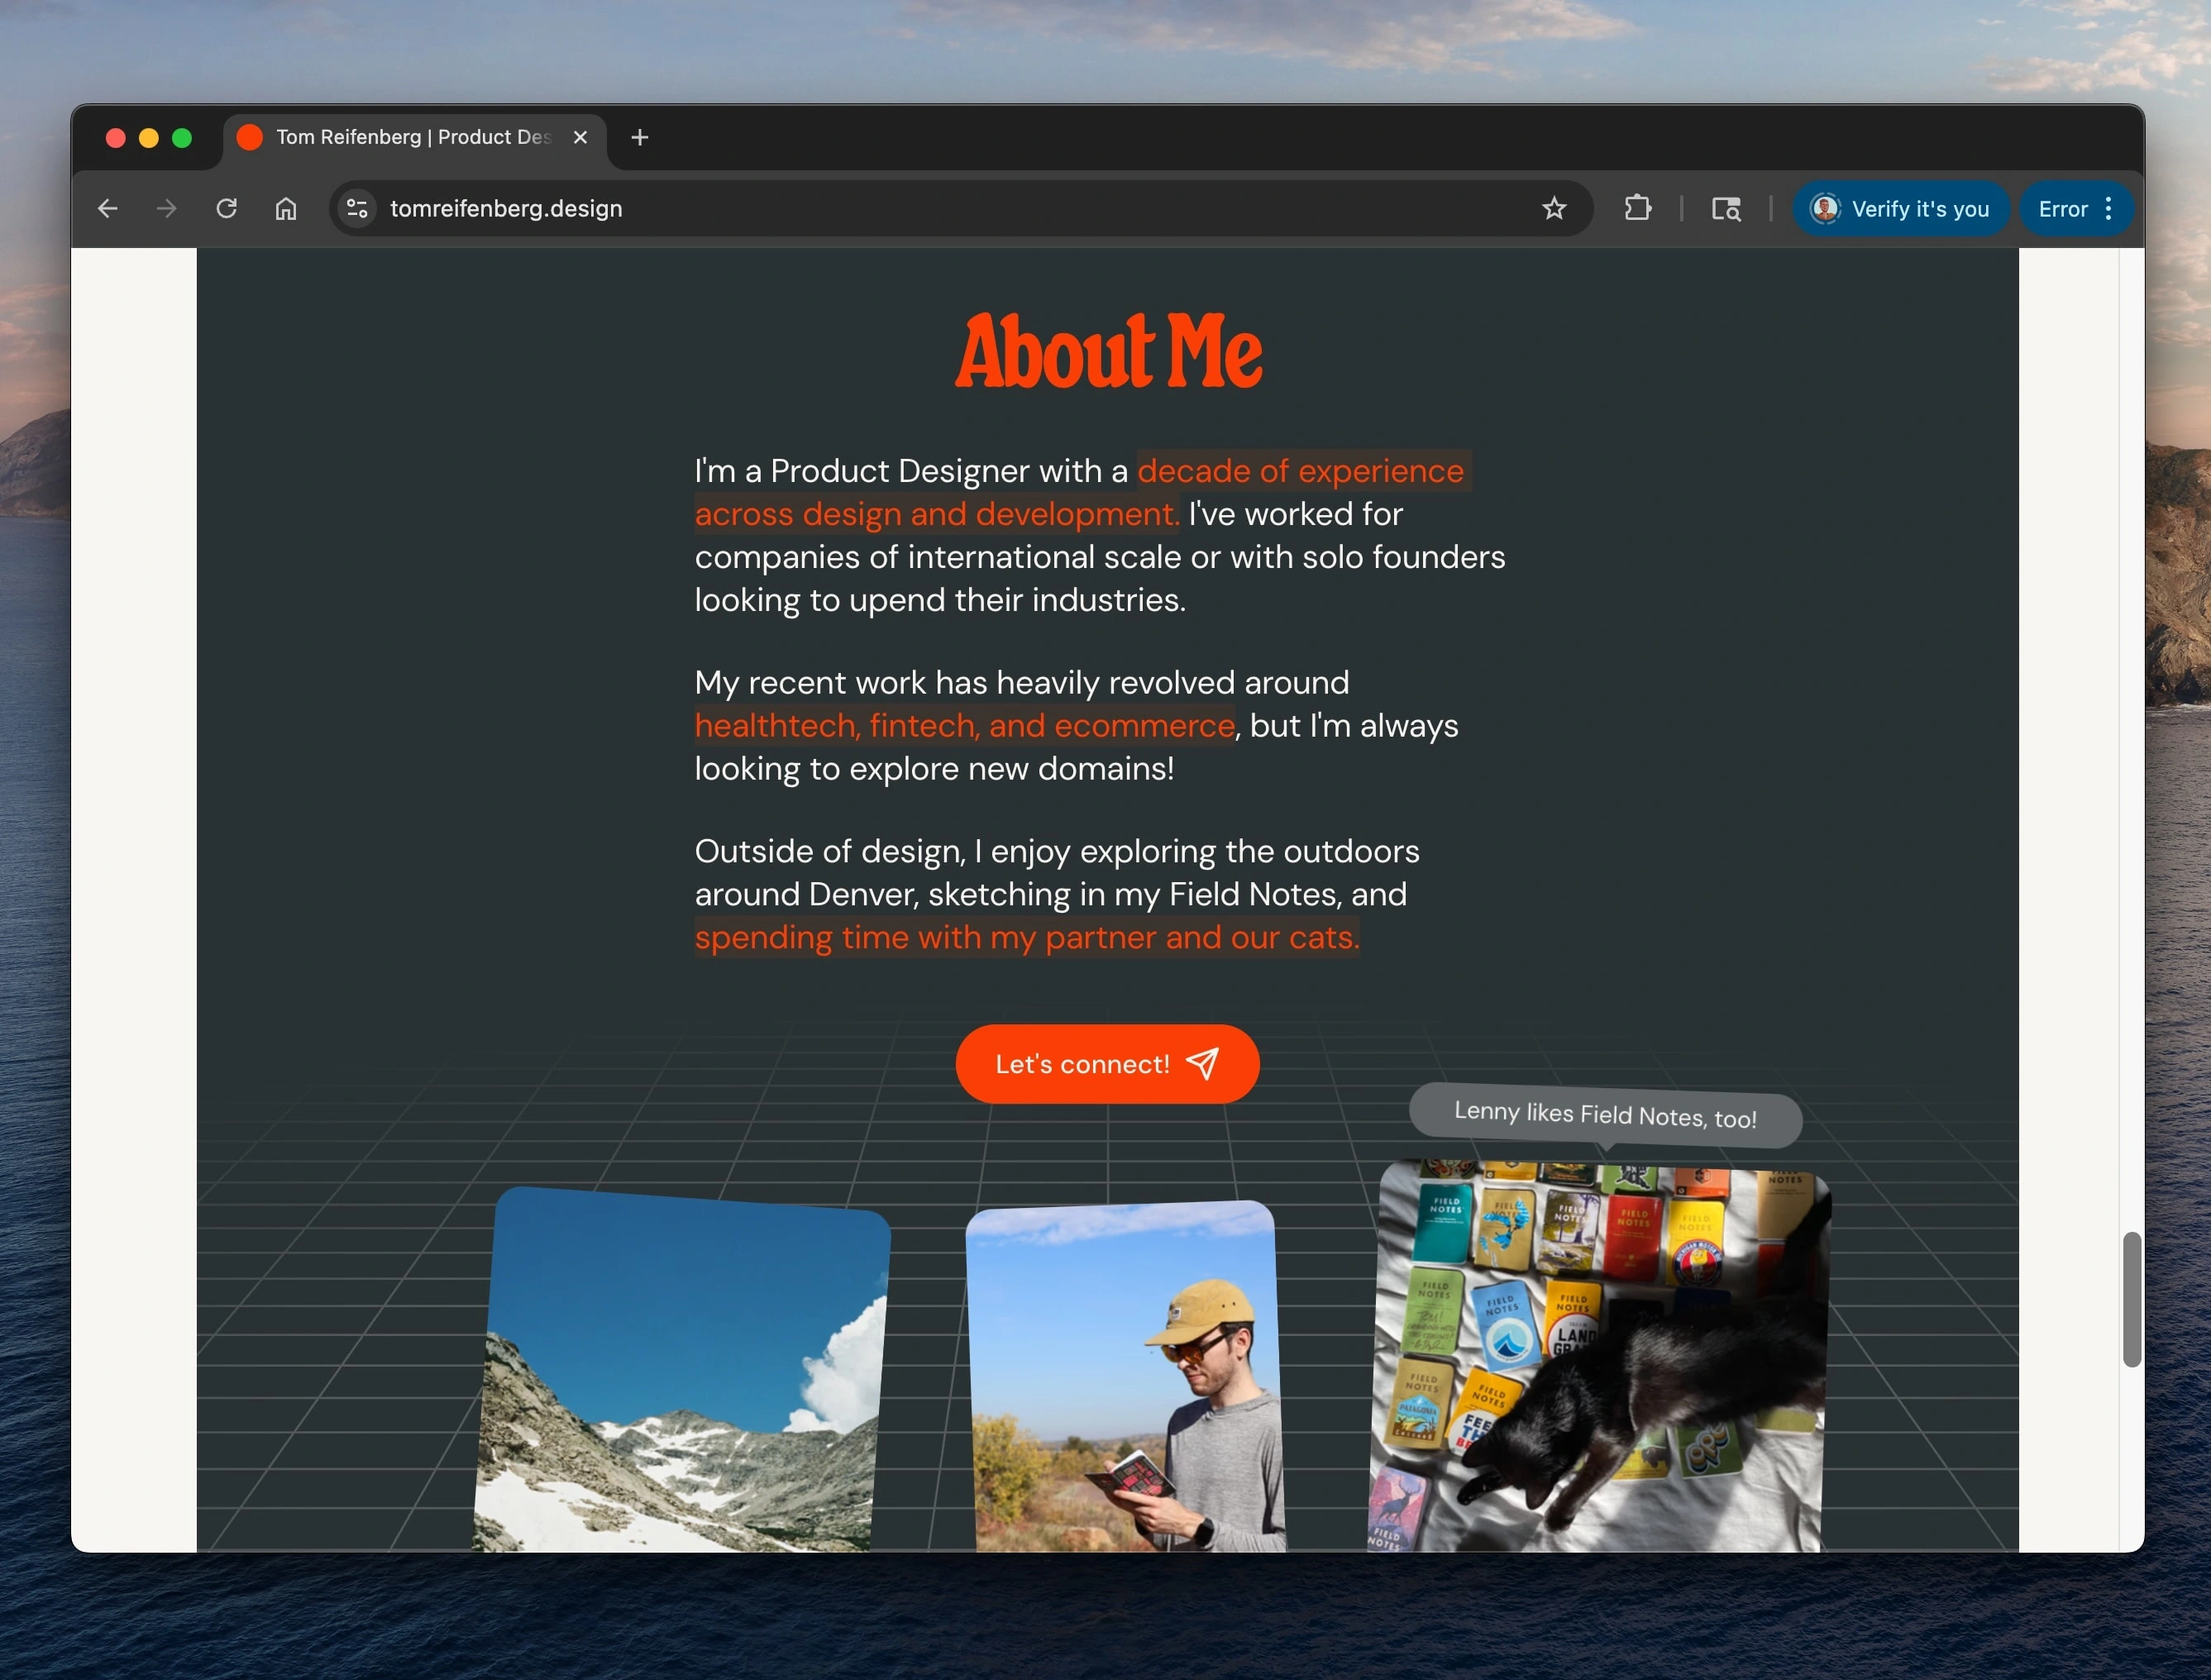Click the Verify it's you profile button

coord(1900,208)
